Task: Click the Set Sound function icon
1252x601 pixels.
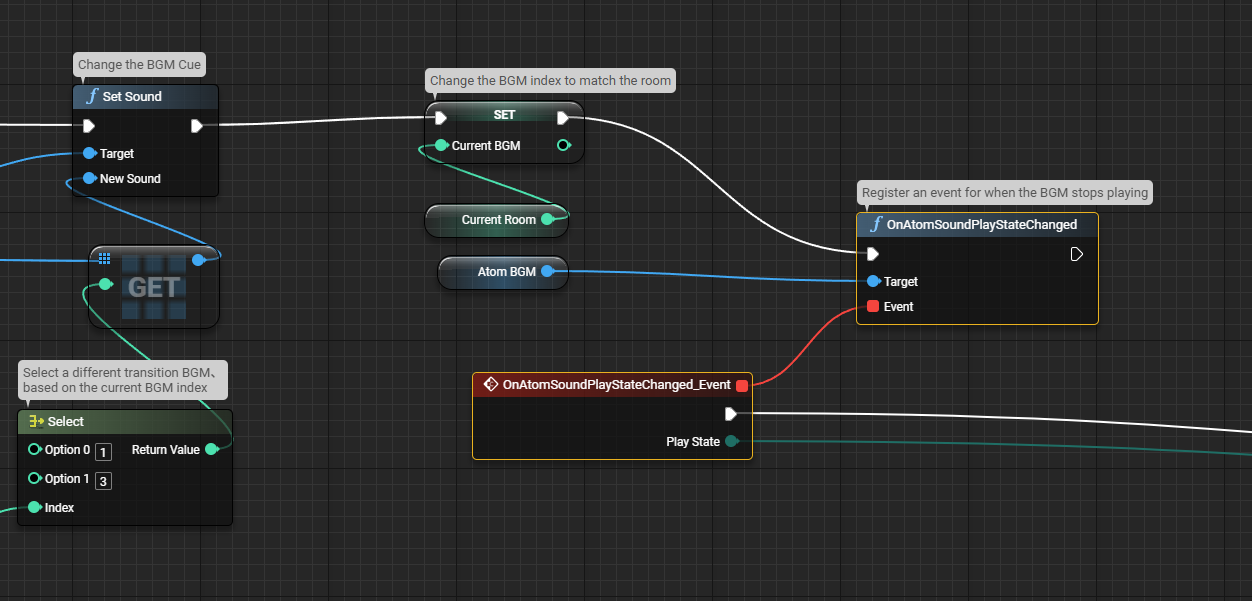Action: click(x=92, y=97)
